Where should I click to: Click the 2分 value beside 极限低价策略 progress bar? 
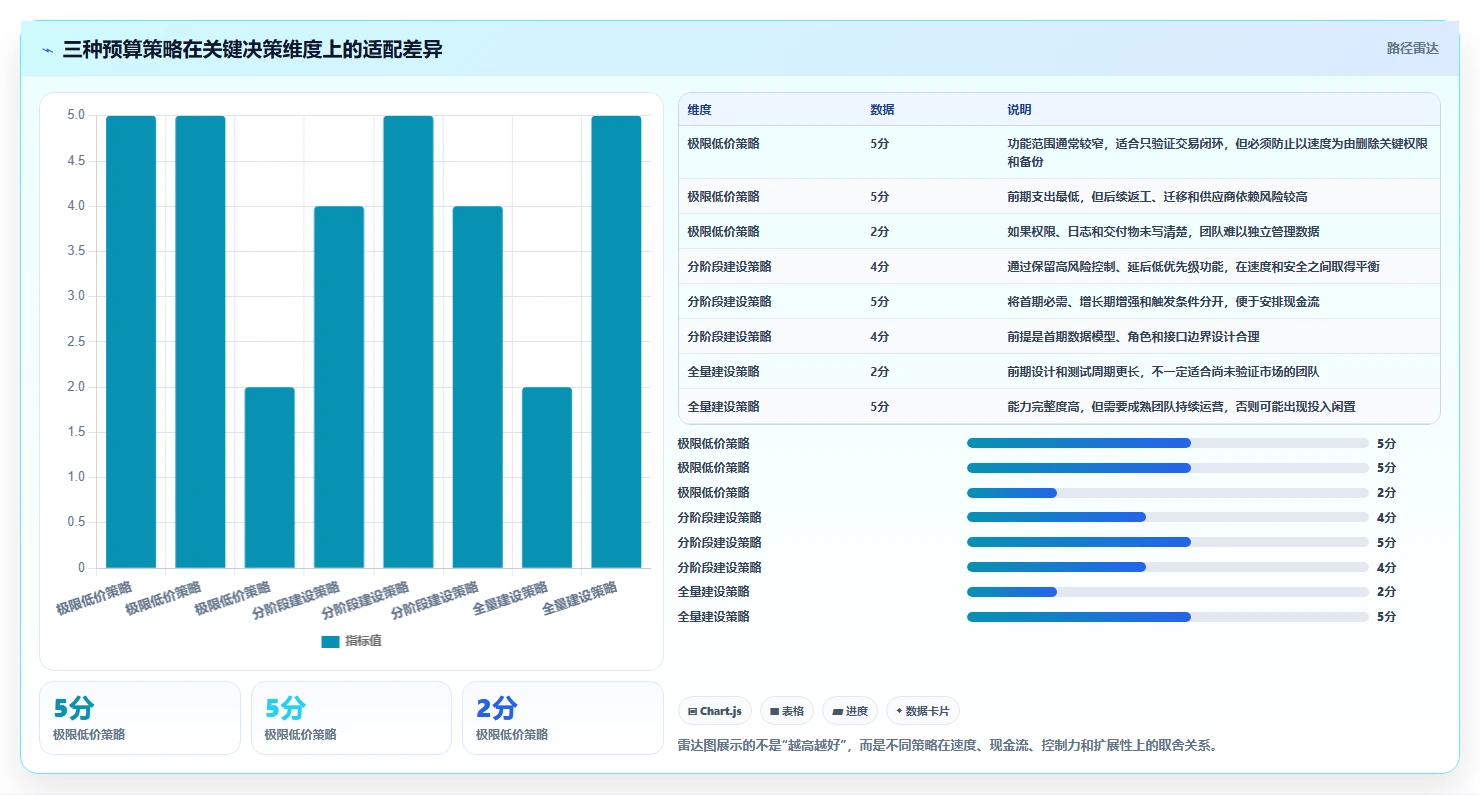(1386, 493)
